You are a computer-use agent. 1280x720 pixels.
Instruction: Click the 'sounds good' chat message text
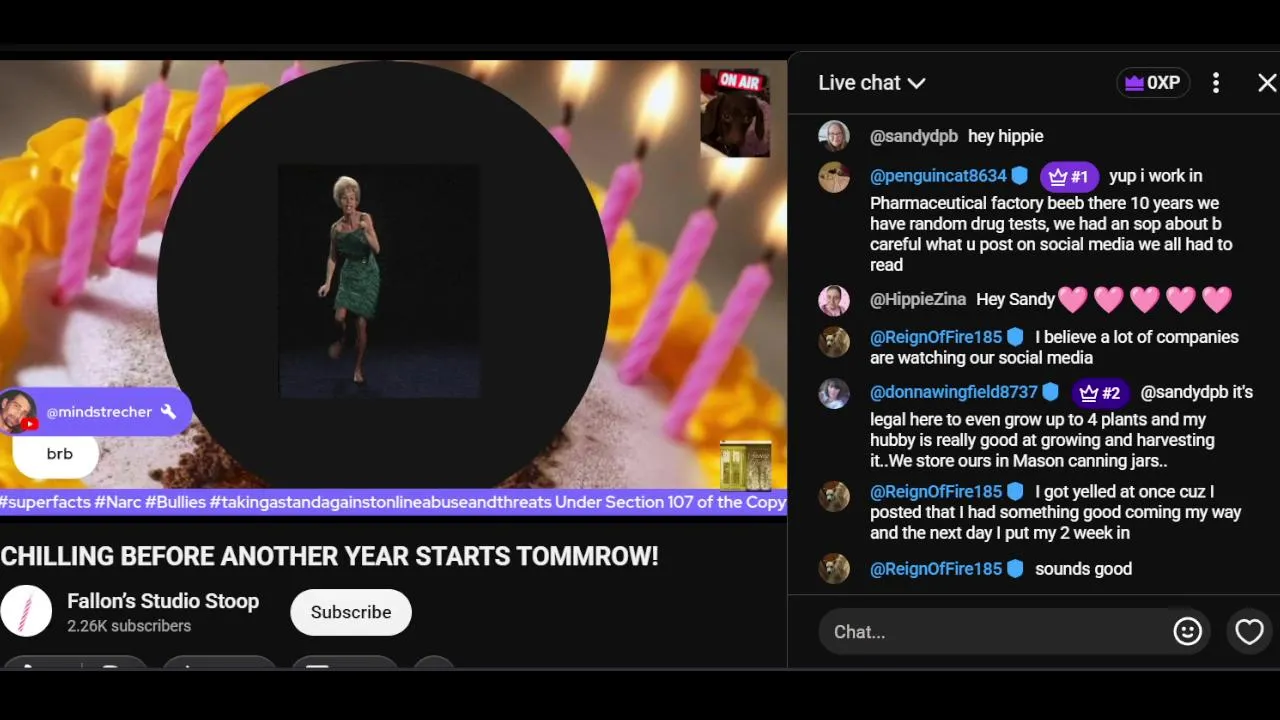[1083, 569]
